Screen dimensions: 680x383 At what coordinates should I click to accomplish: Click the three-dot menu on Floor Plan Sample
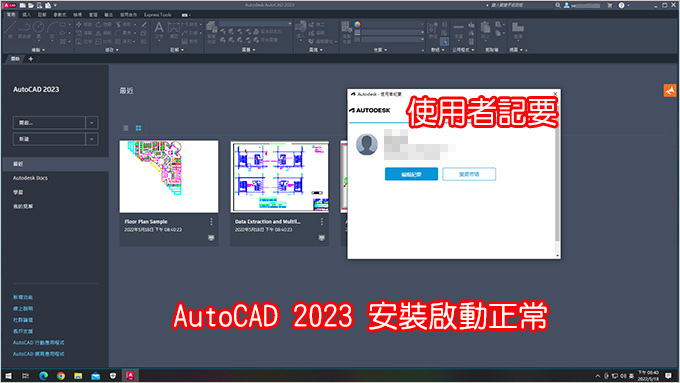pos(211,222)
